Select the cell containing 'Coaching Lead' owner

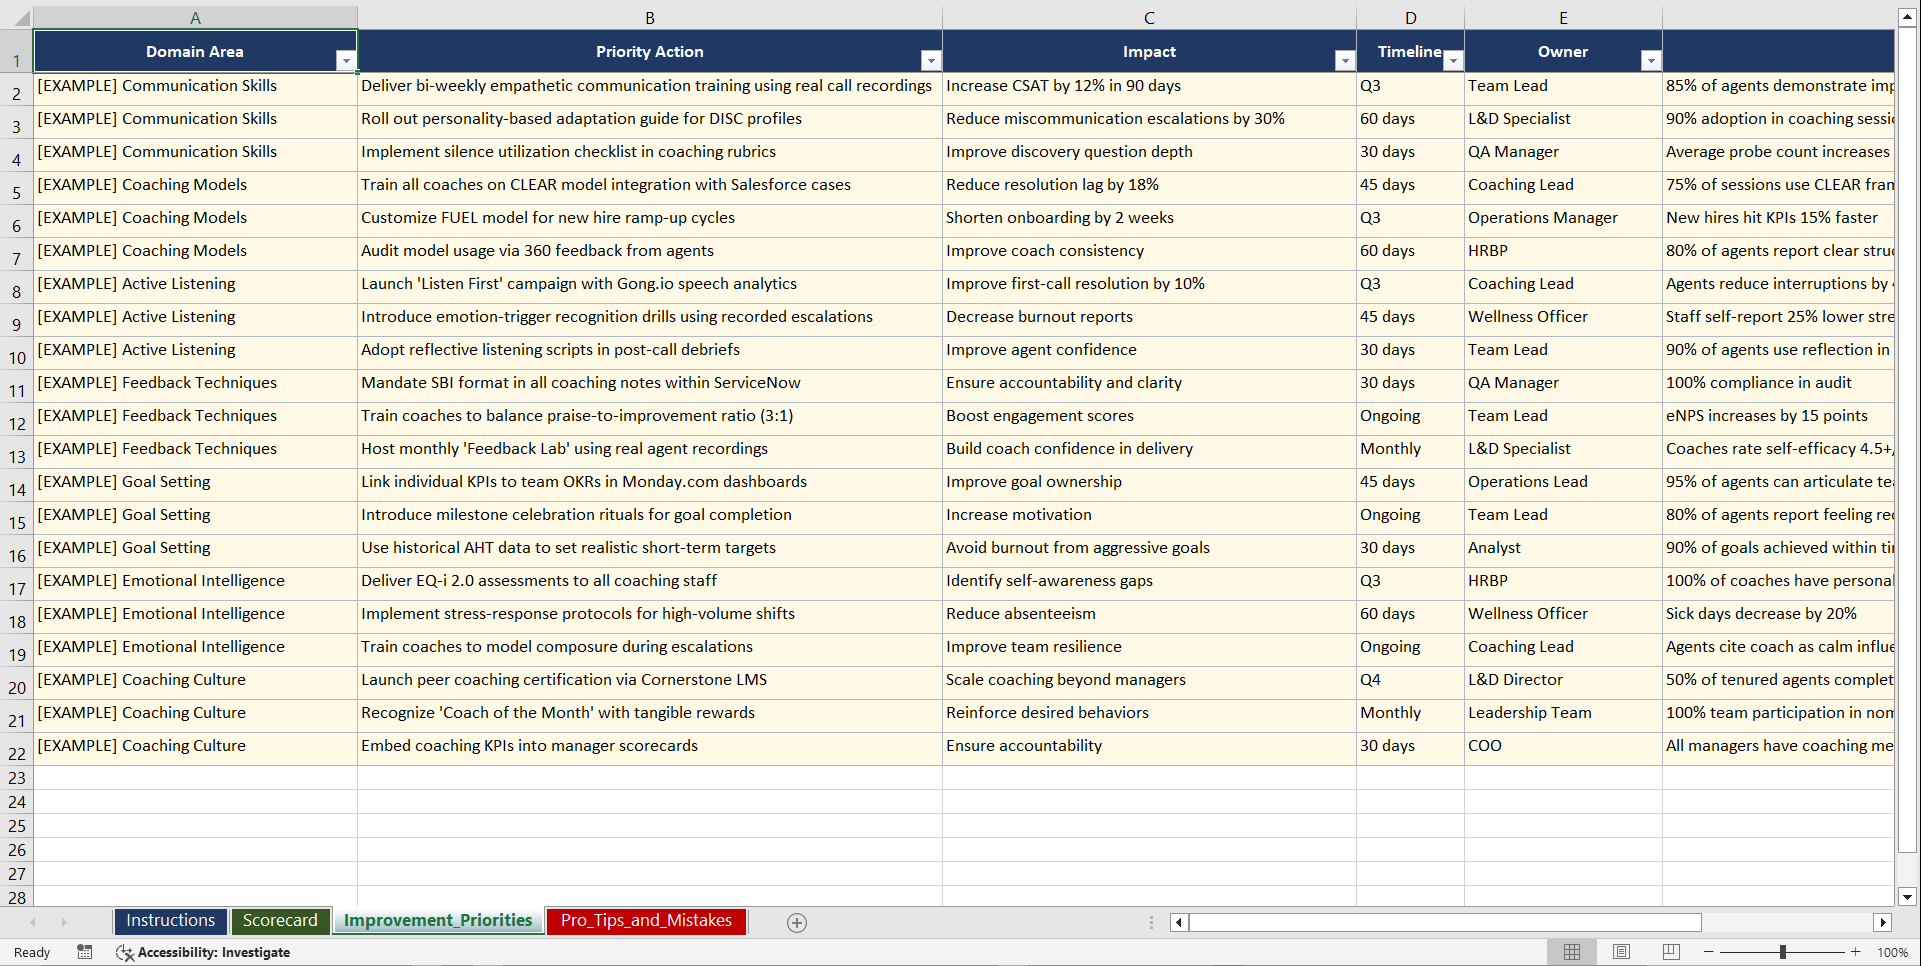(x=1521, y=184)
